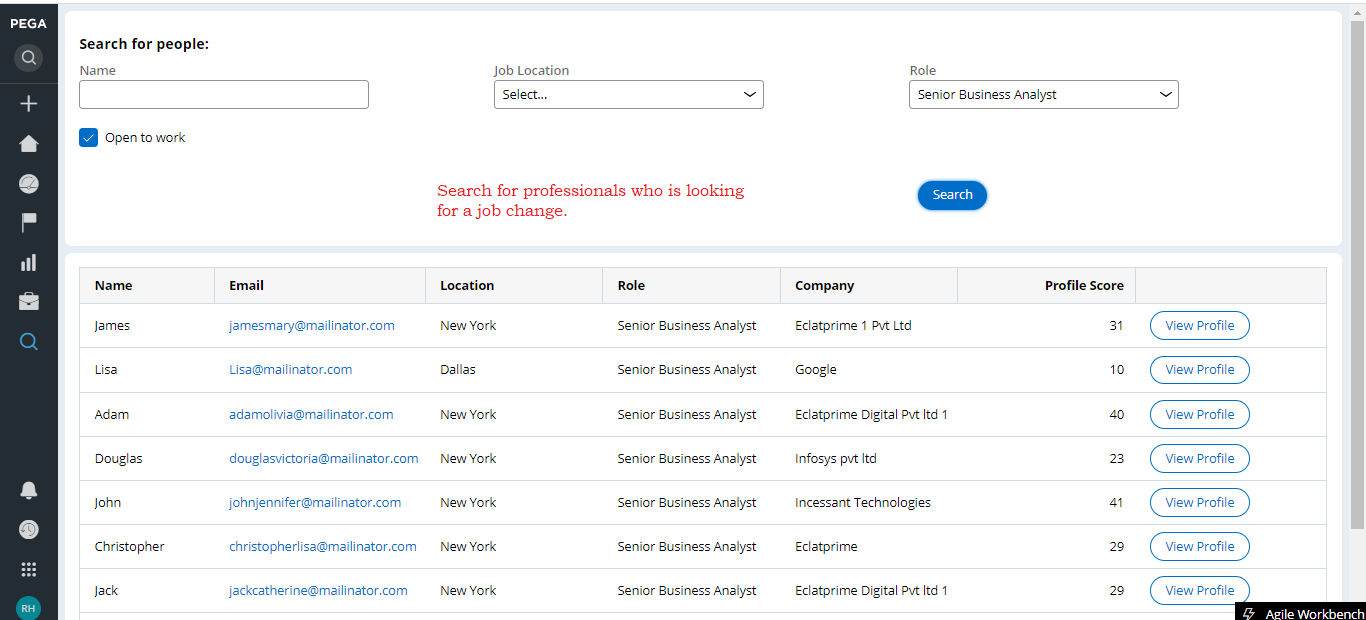Viewport: 1366px width, 620px height.
Task: Click the Name search input field
Action: pyautogui.click(x=224, y=94)
